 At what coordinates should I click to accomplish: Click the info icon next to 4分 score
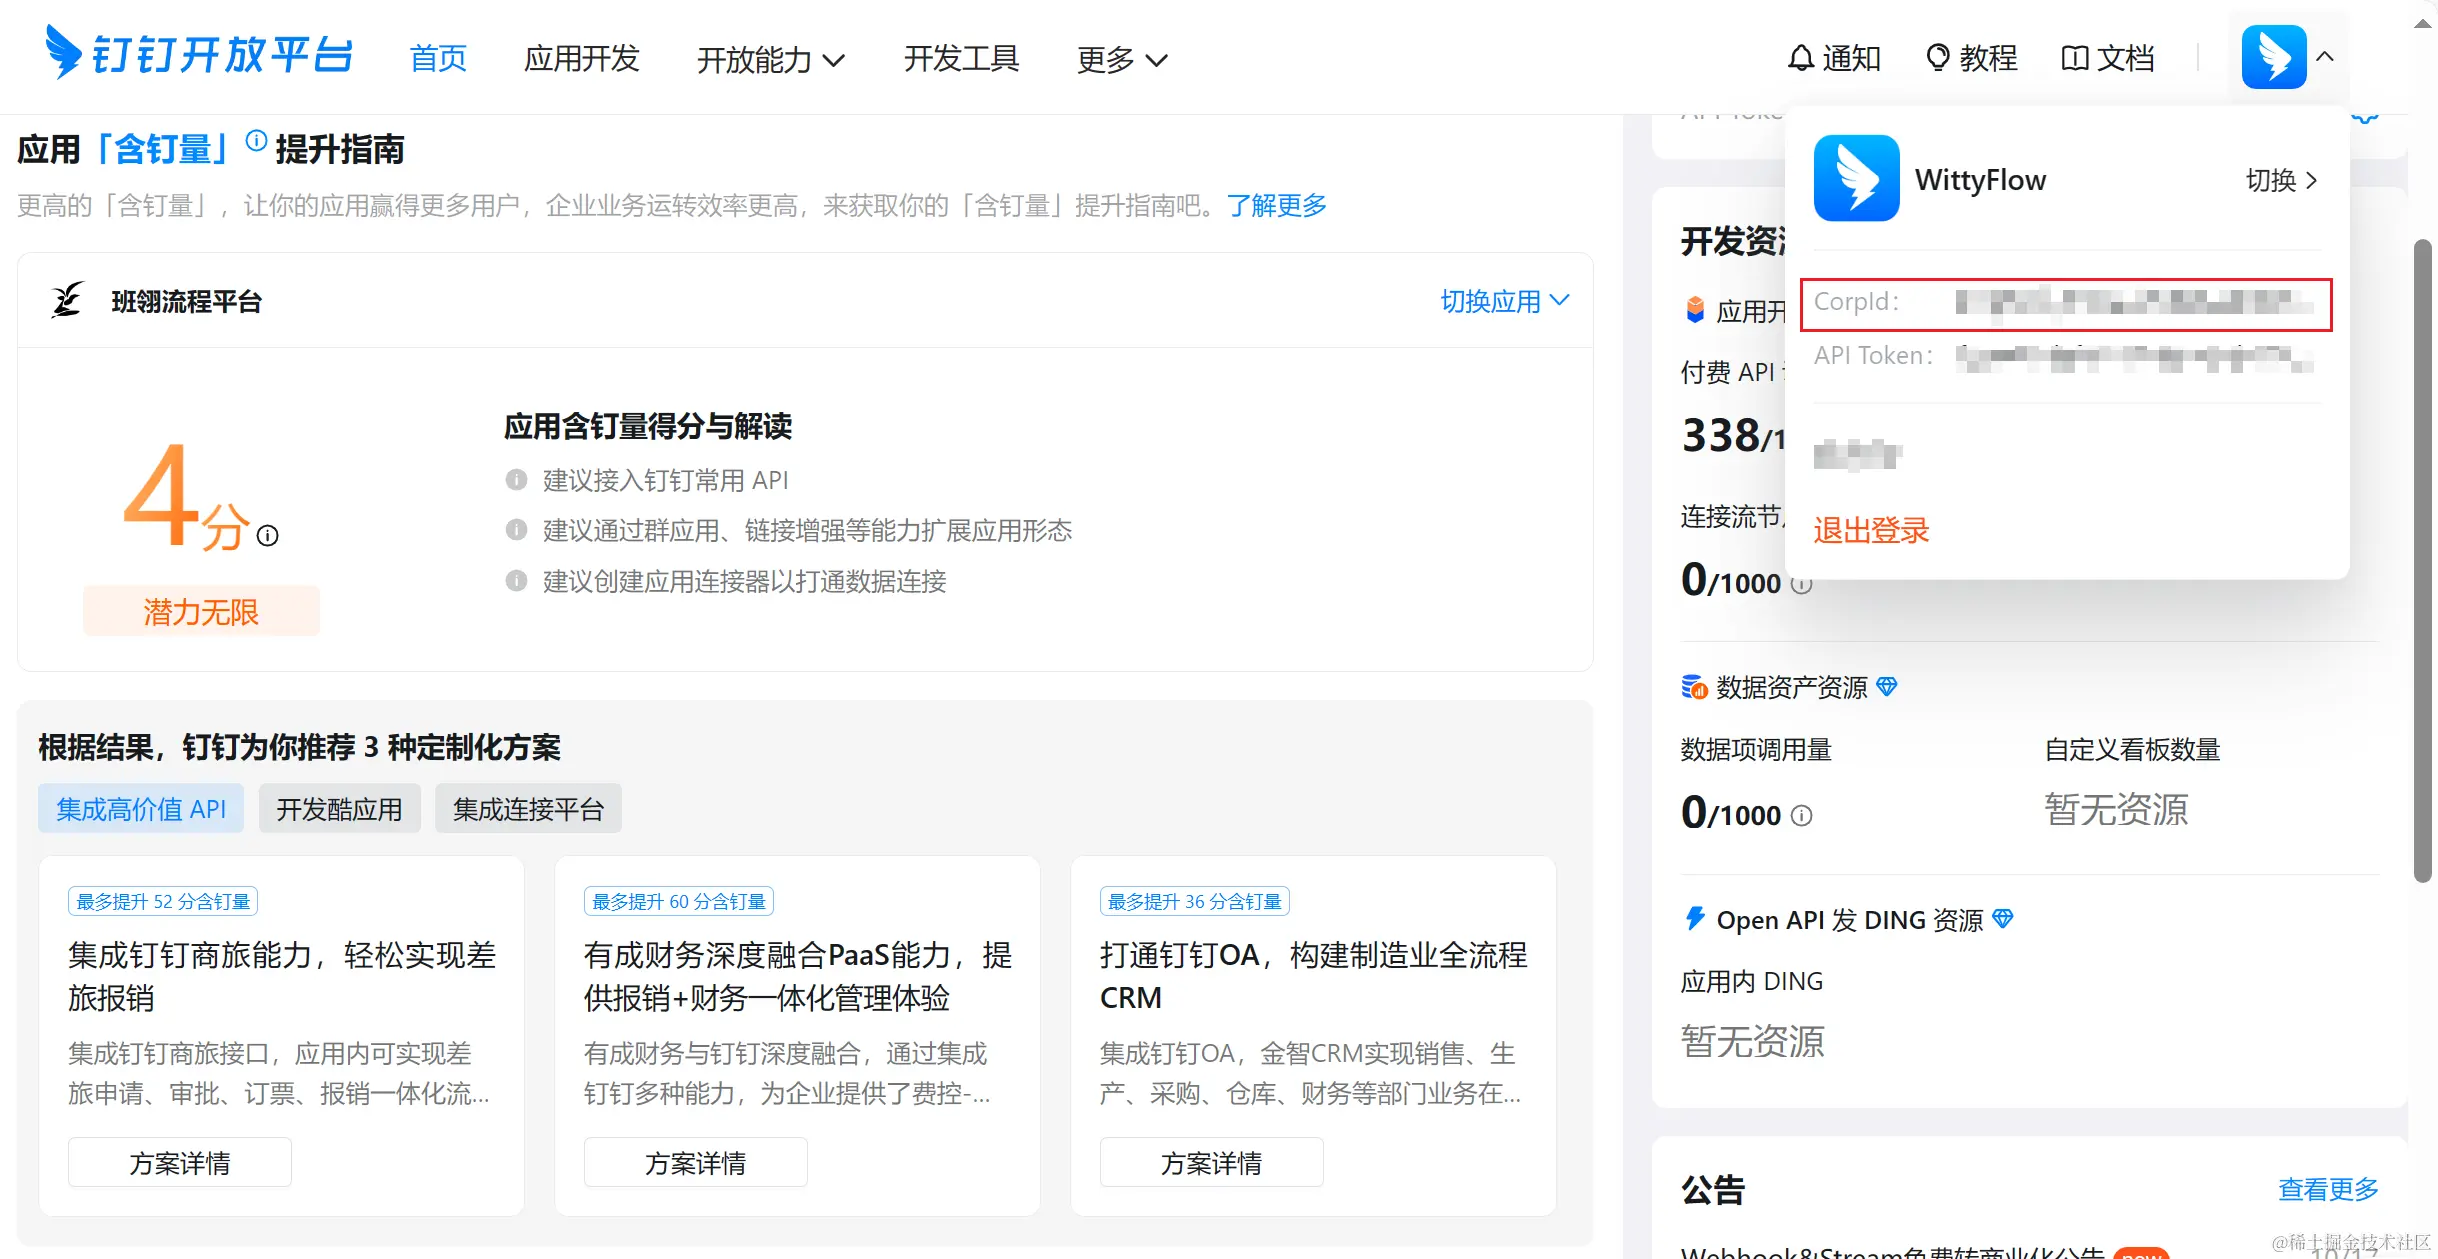click(267, 536)
